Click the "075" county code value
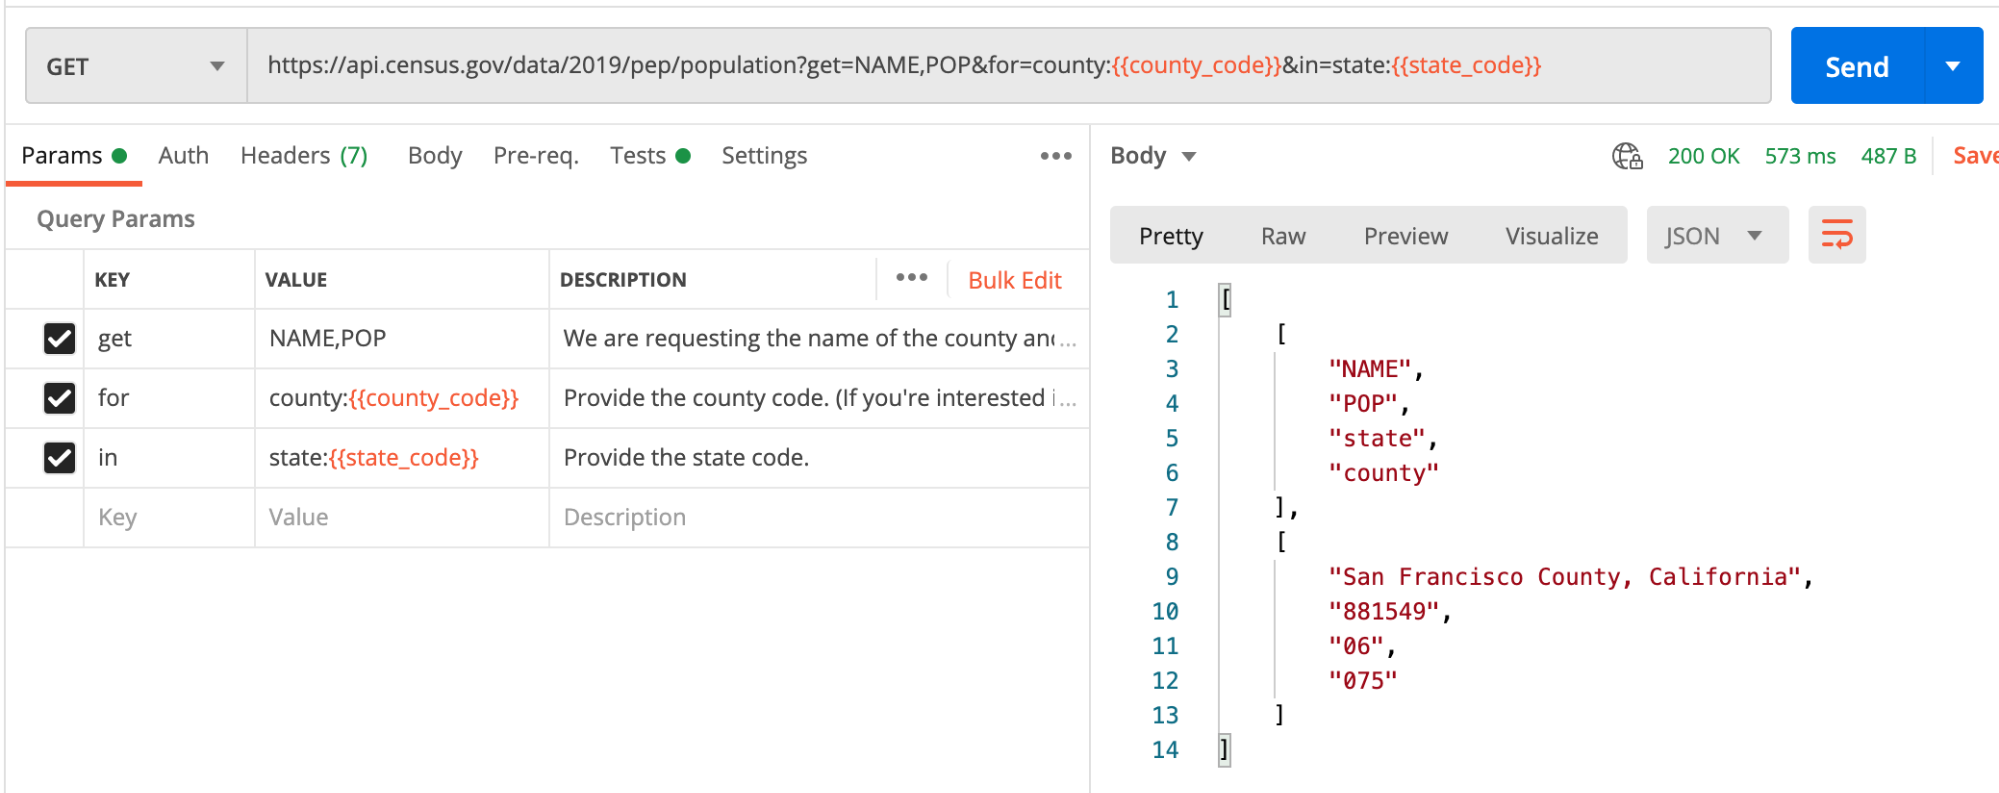The height and width of the screenshot is (793, 1999). [x=1362, y=681]
